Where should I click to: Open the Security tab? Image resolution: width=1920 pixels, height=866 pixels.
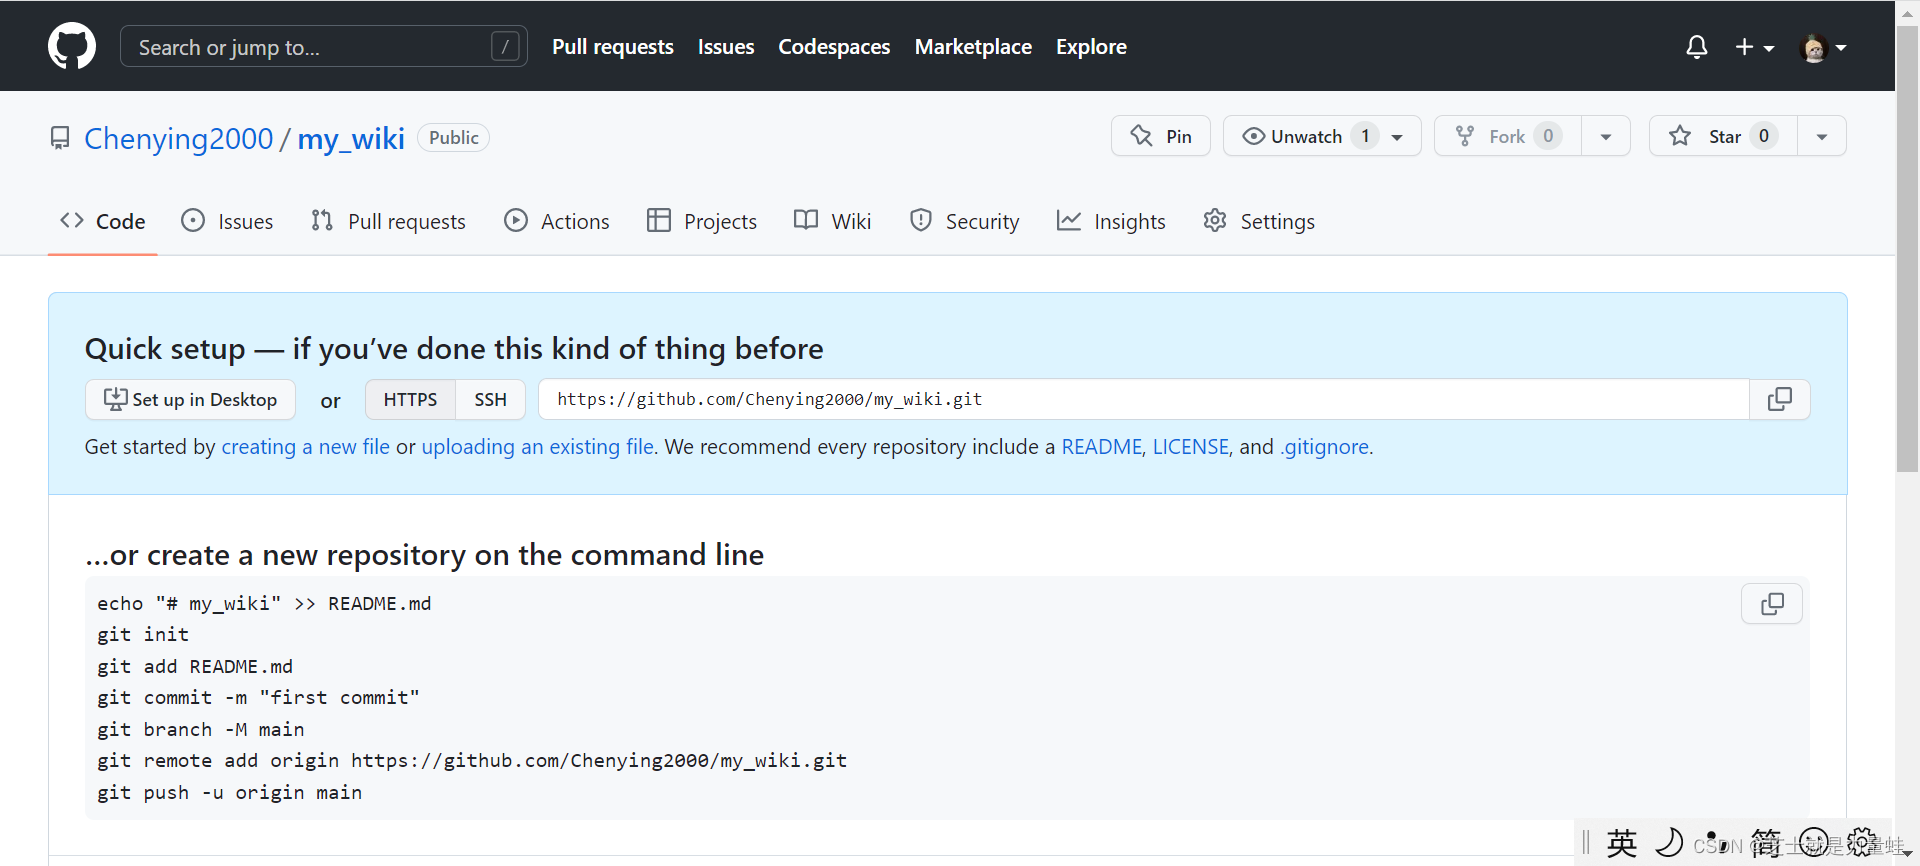coord(965,221)
